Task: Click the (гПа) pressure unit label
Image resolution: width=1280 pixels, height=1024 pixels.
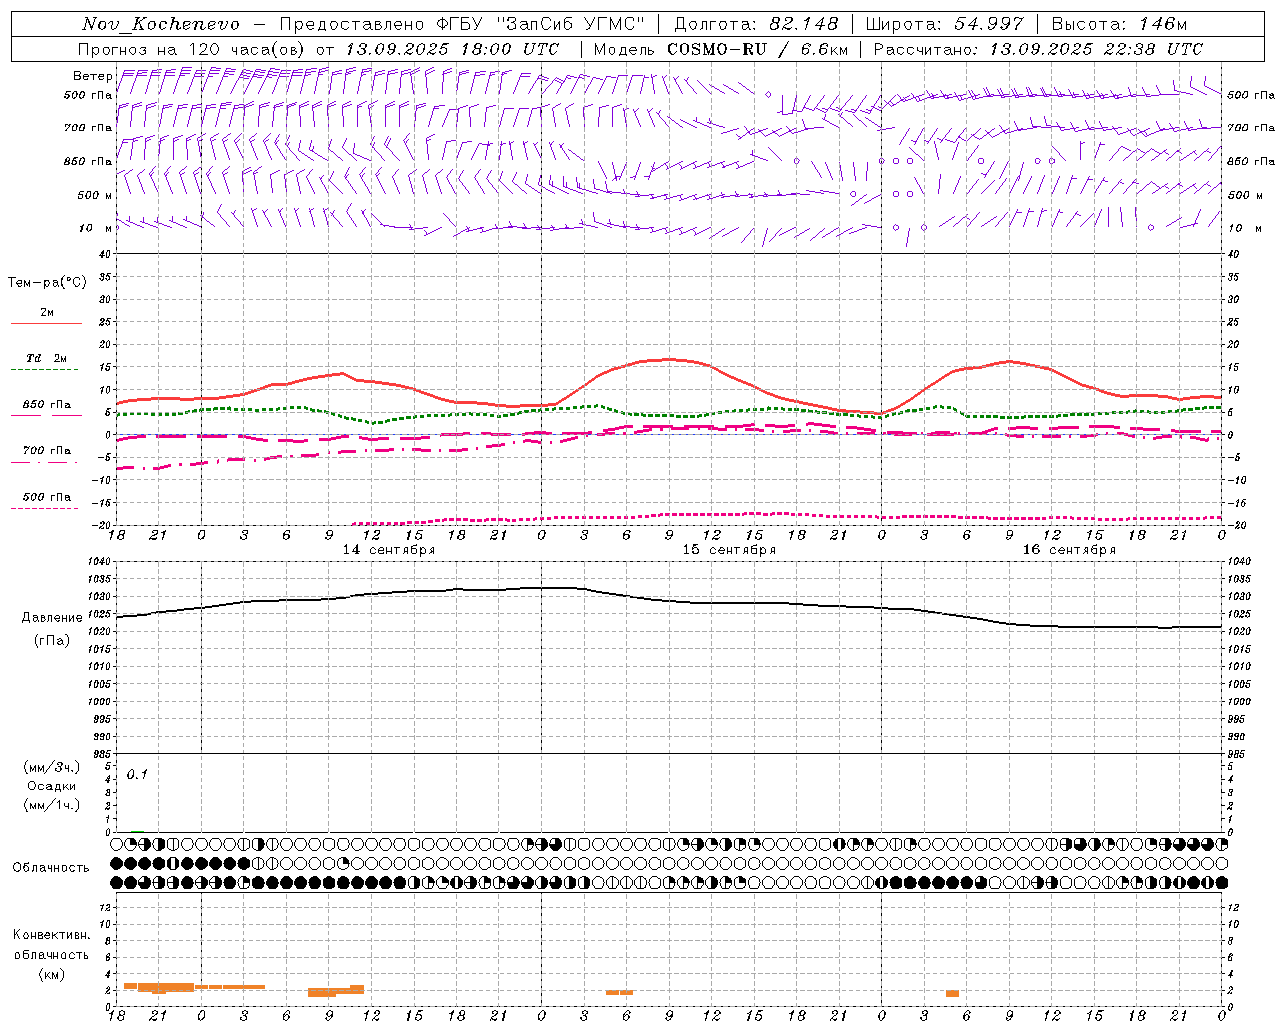Action: 52,640
